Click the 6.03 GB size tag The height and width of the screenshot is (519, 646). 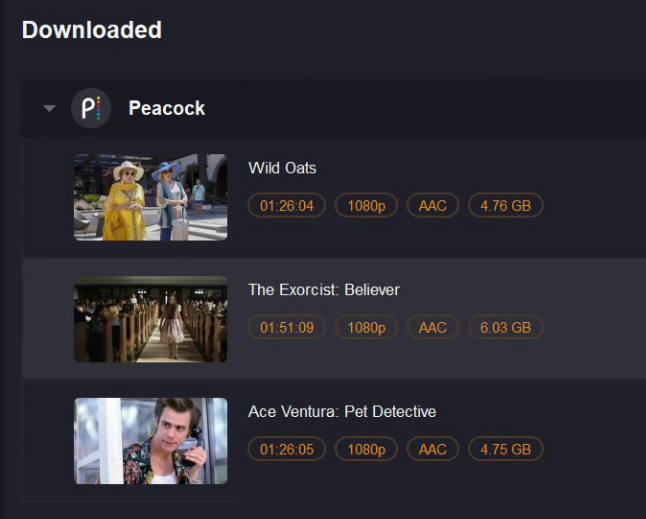pyautogui.click(x=505, y=327)
